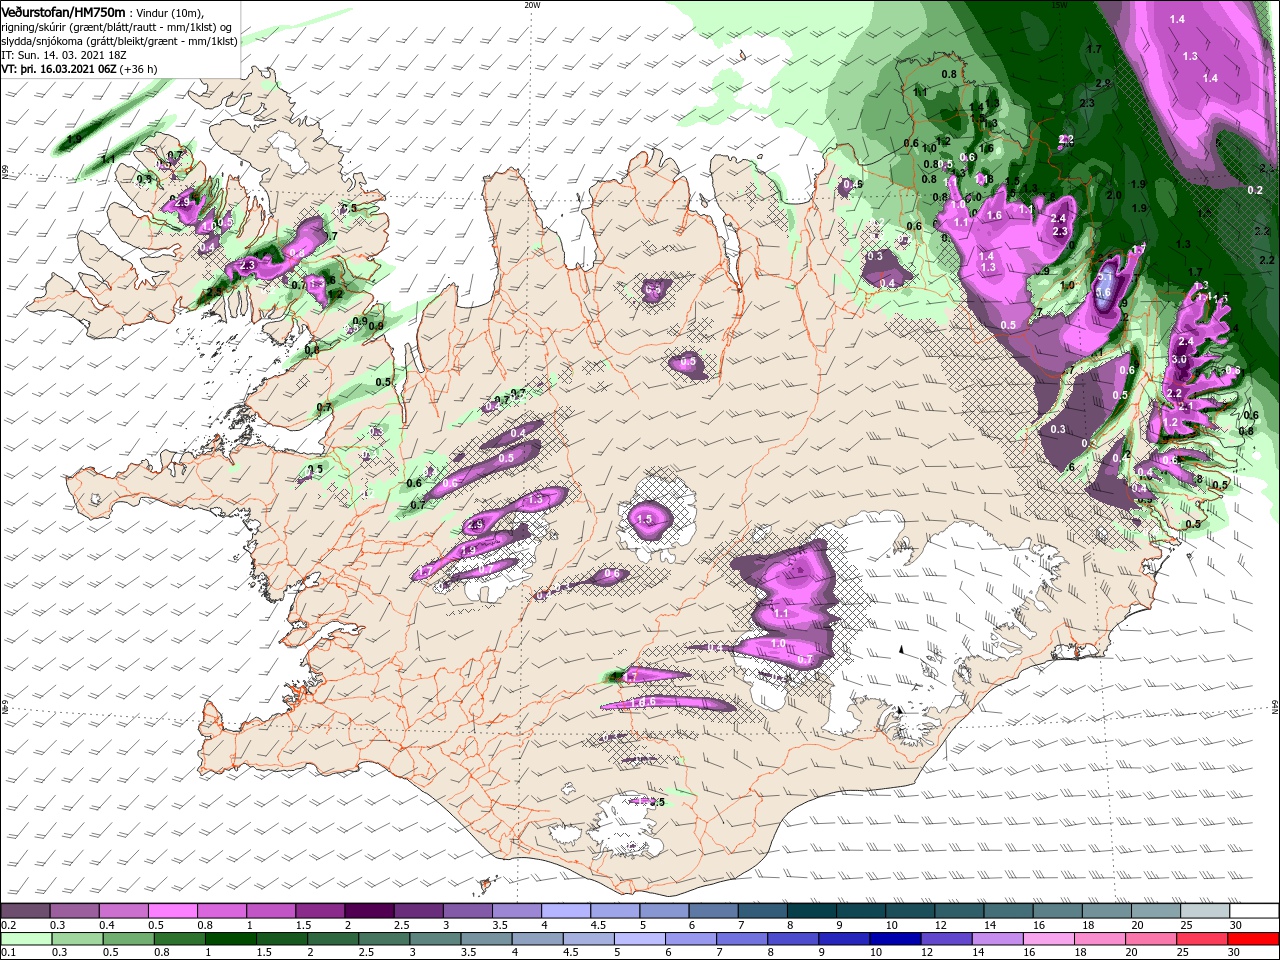This screenshot has height=960, width=1280.
Task: Click the snow-scale '0.2' legend label
Action: pyautogui.click(x=8, y=925)
